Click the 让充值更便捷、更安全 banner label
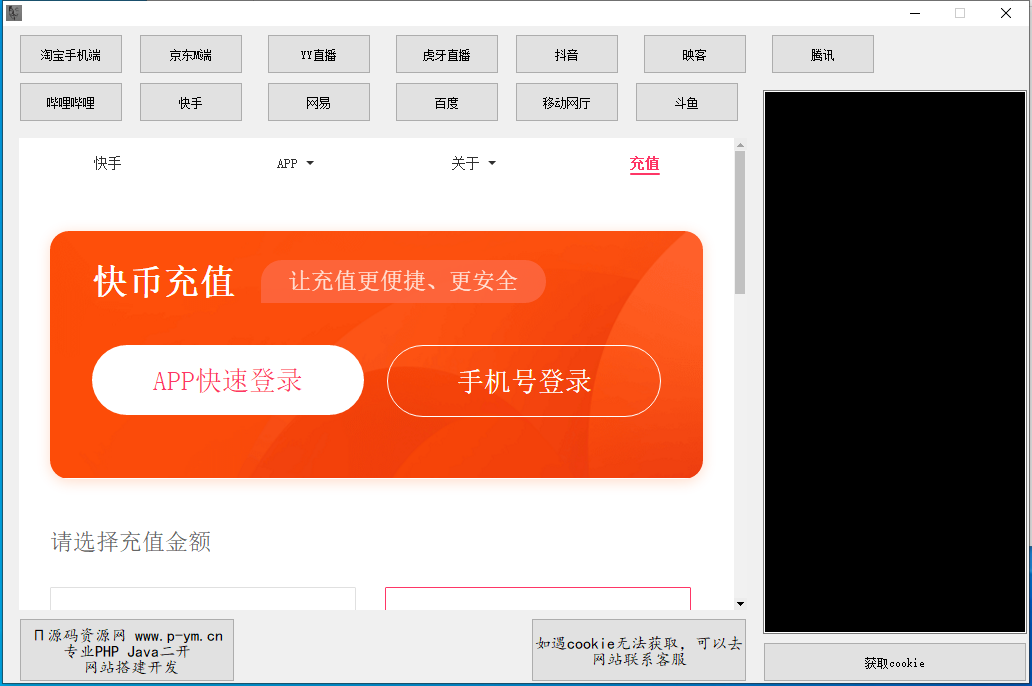Image resolution: width=1032 pixels, height=686 pixels. 403,281
